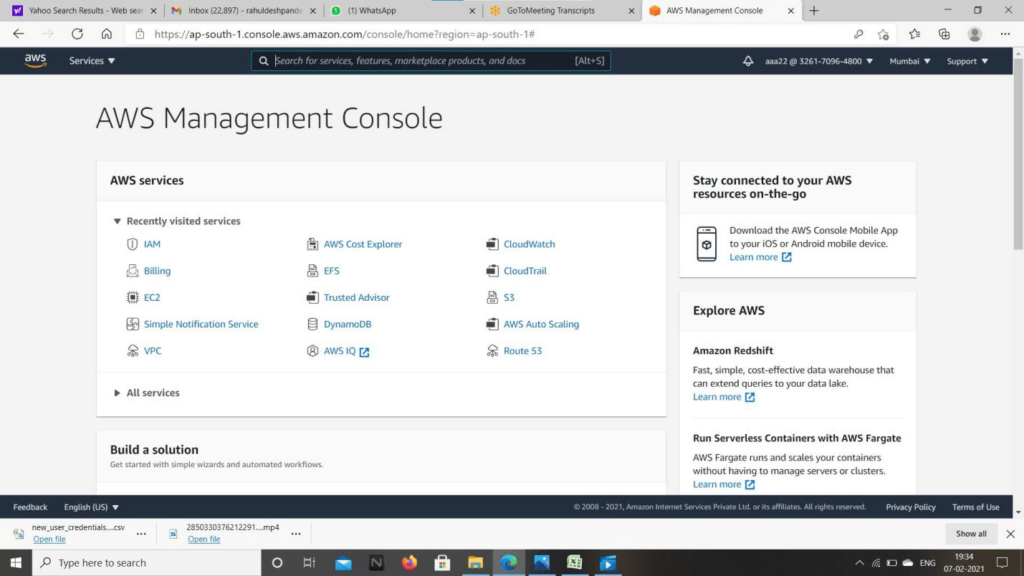Click the AWS Auto Scaling icon
Screen dimensions: 1024x576
[492, 324]
